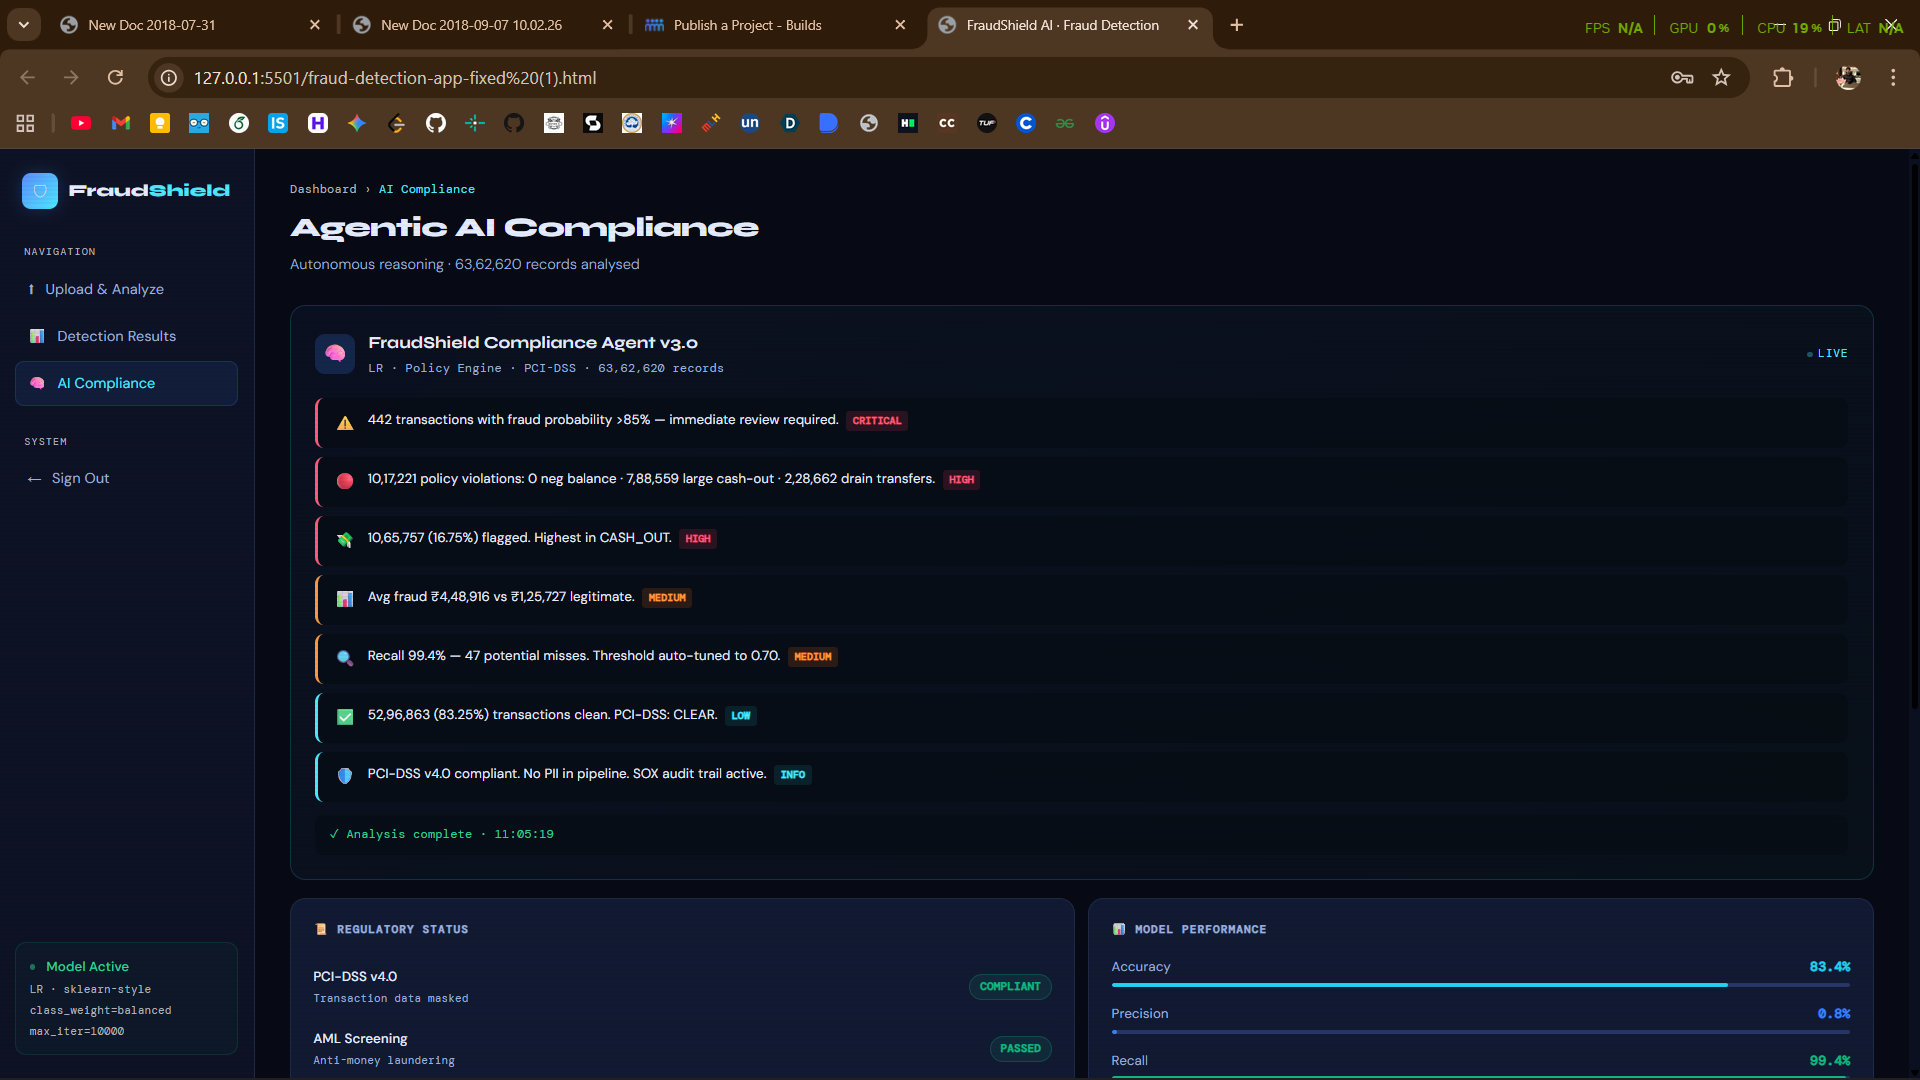Viewport: 1920px width, 1080px height.
Task: Open Upload & Analyze in navigation
Action: click(126, 289)
